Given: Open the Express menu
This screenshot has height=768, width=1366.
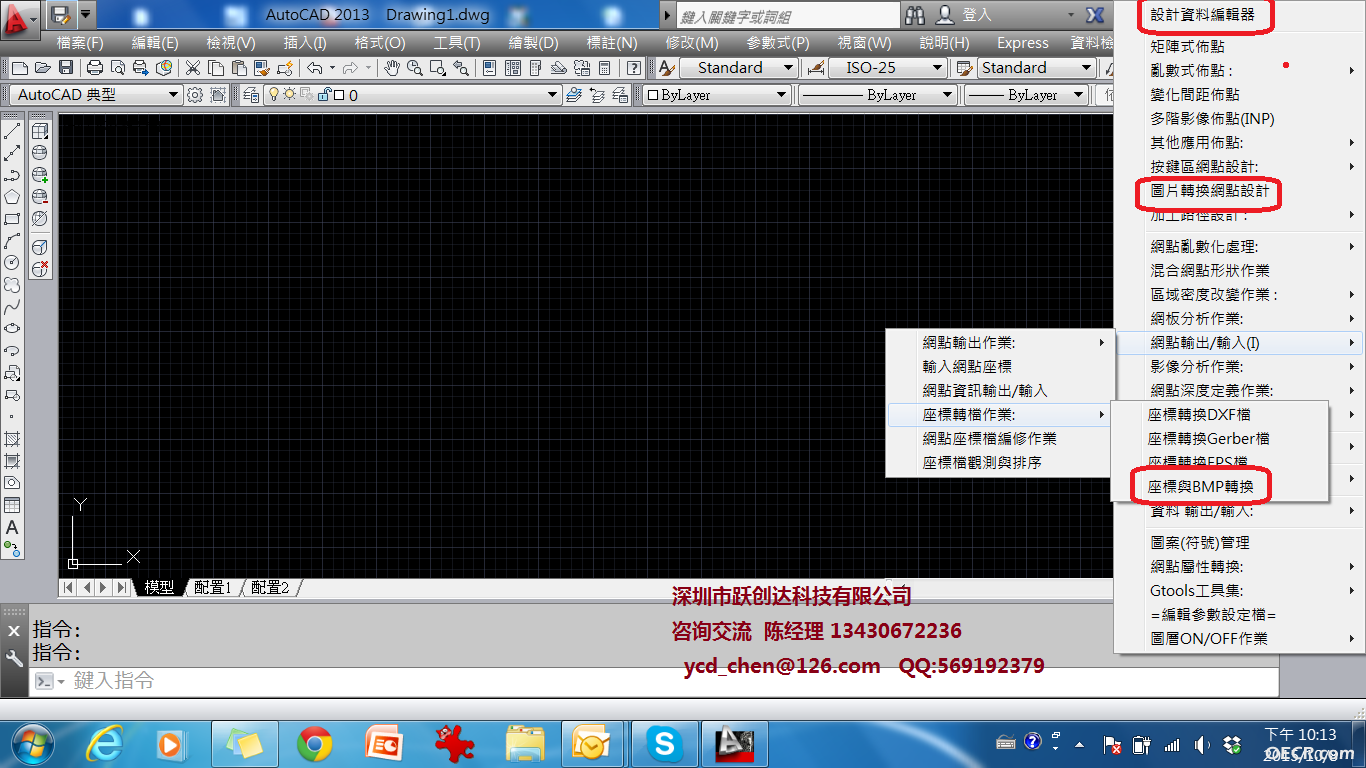Looking at the screenshot, I should pyautogui.click(x=1022, y=43).
